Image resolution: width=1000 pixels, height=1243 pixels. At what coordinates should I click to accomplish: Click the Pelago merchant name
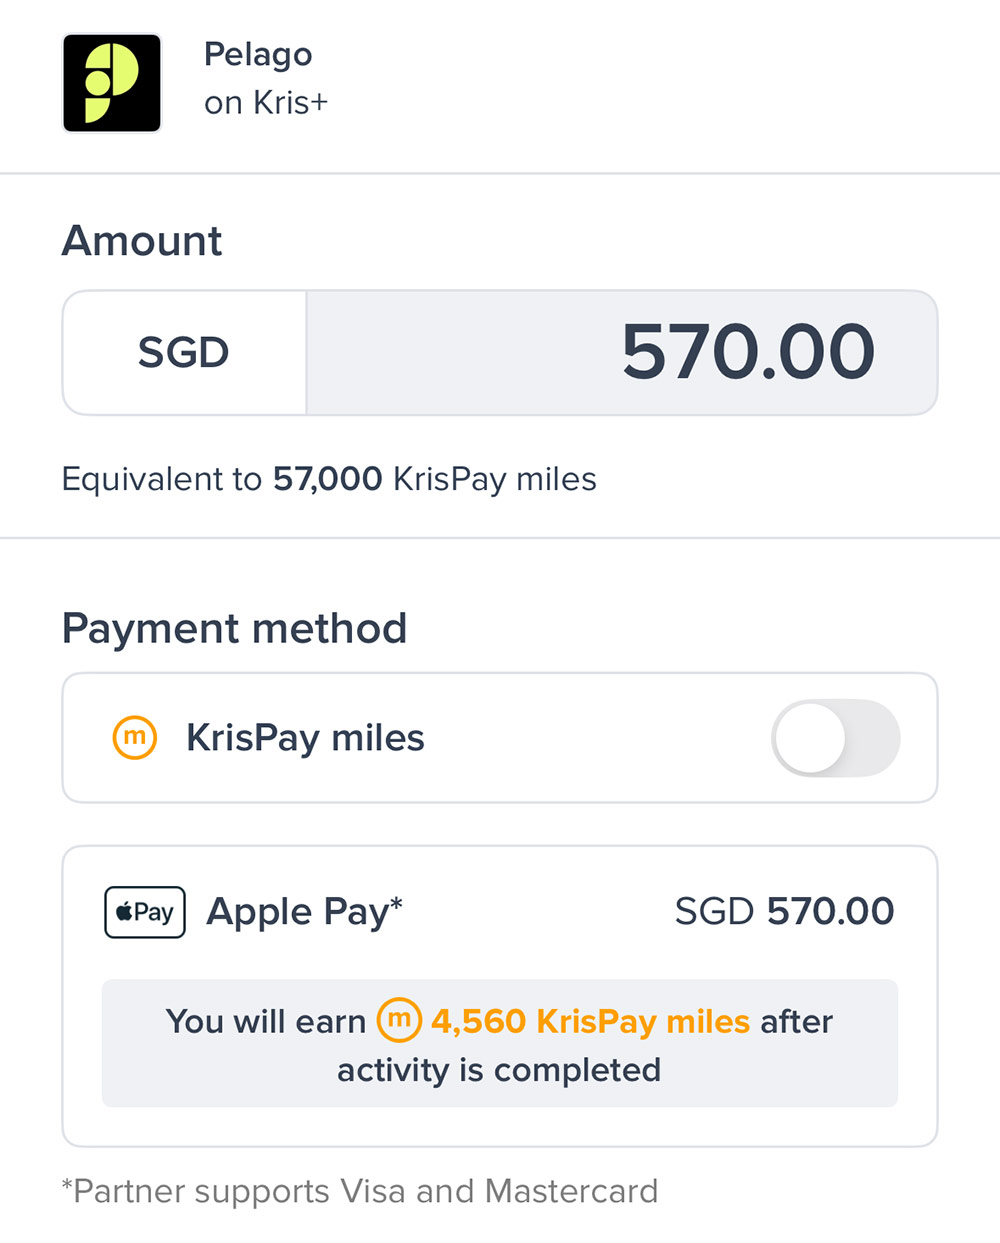(258, 54)
